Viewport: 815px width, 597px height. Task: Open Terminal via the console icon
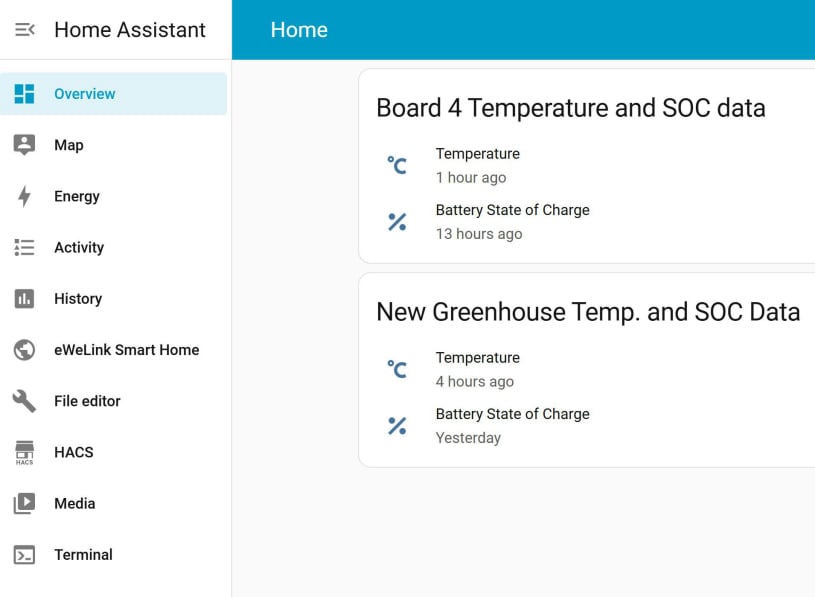pyautogui.click(x=24, y=554)
